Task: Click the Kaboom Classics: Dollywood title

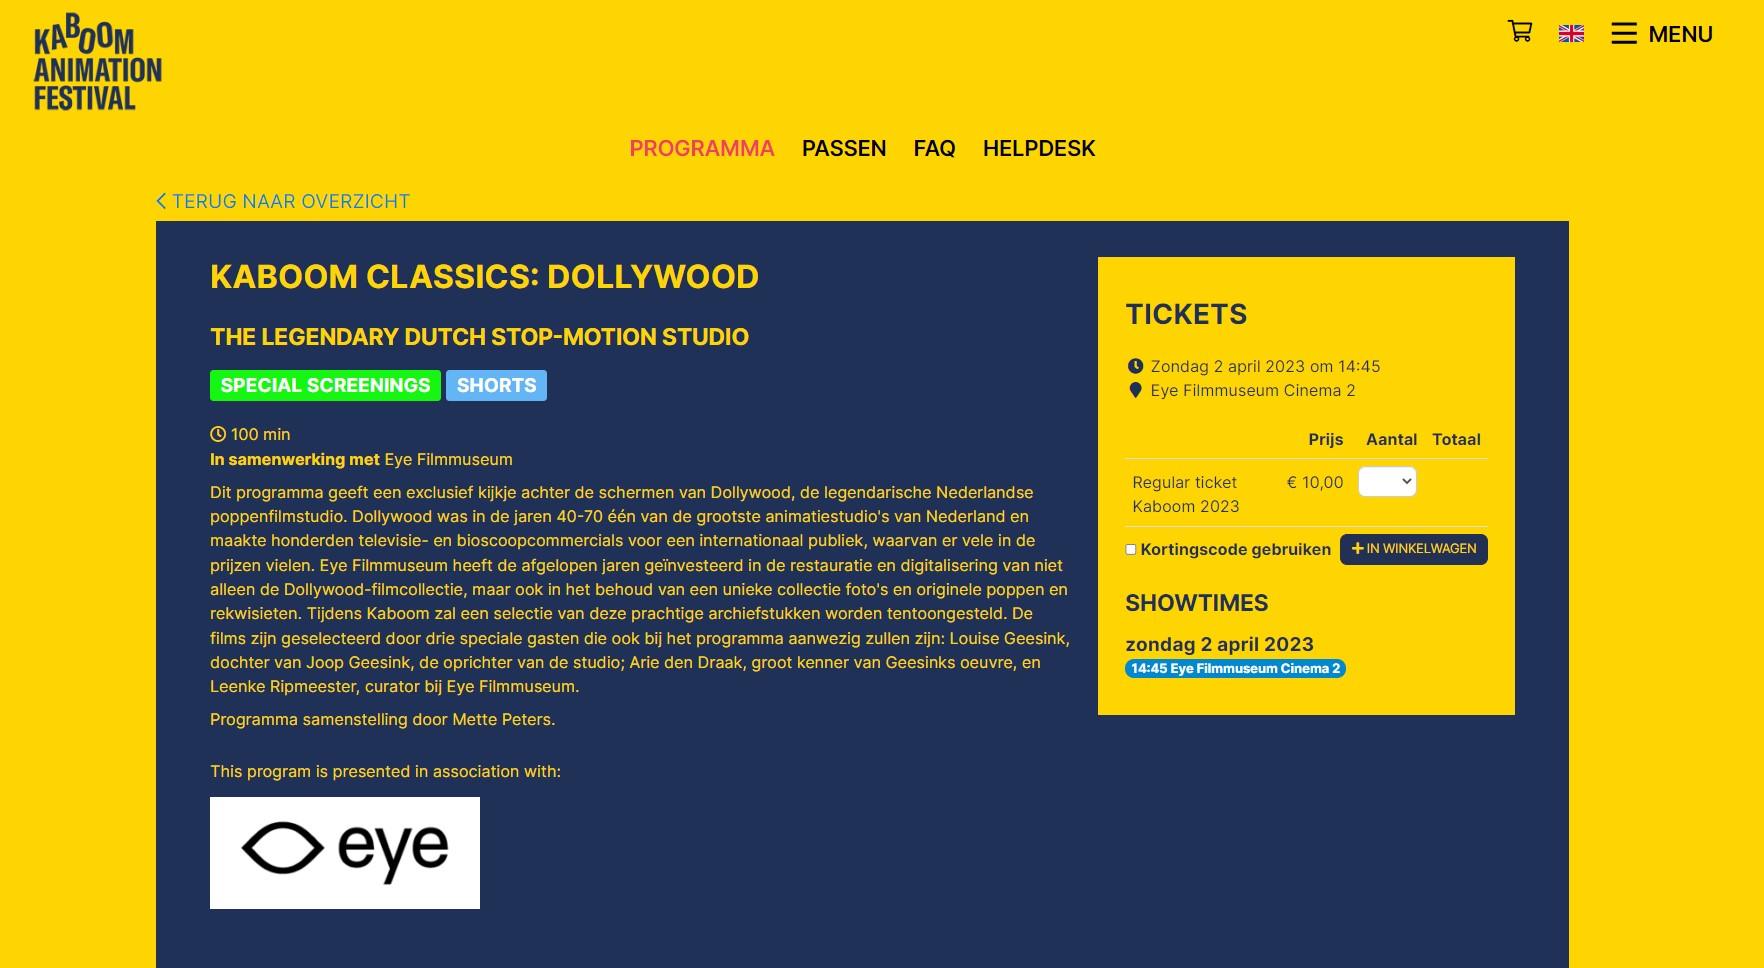Action: coord(484,276)
